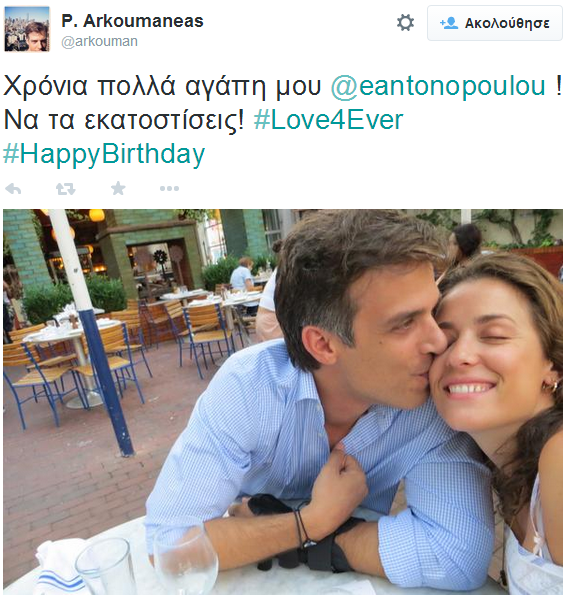This screenshot has width=566, height=603.
Task: Click the P. Arkoumaneas profile avatar
Action: click(27, 29)
